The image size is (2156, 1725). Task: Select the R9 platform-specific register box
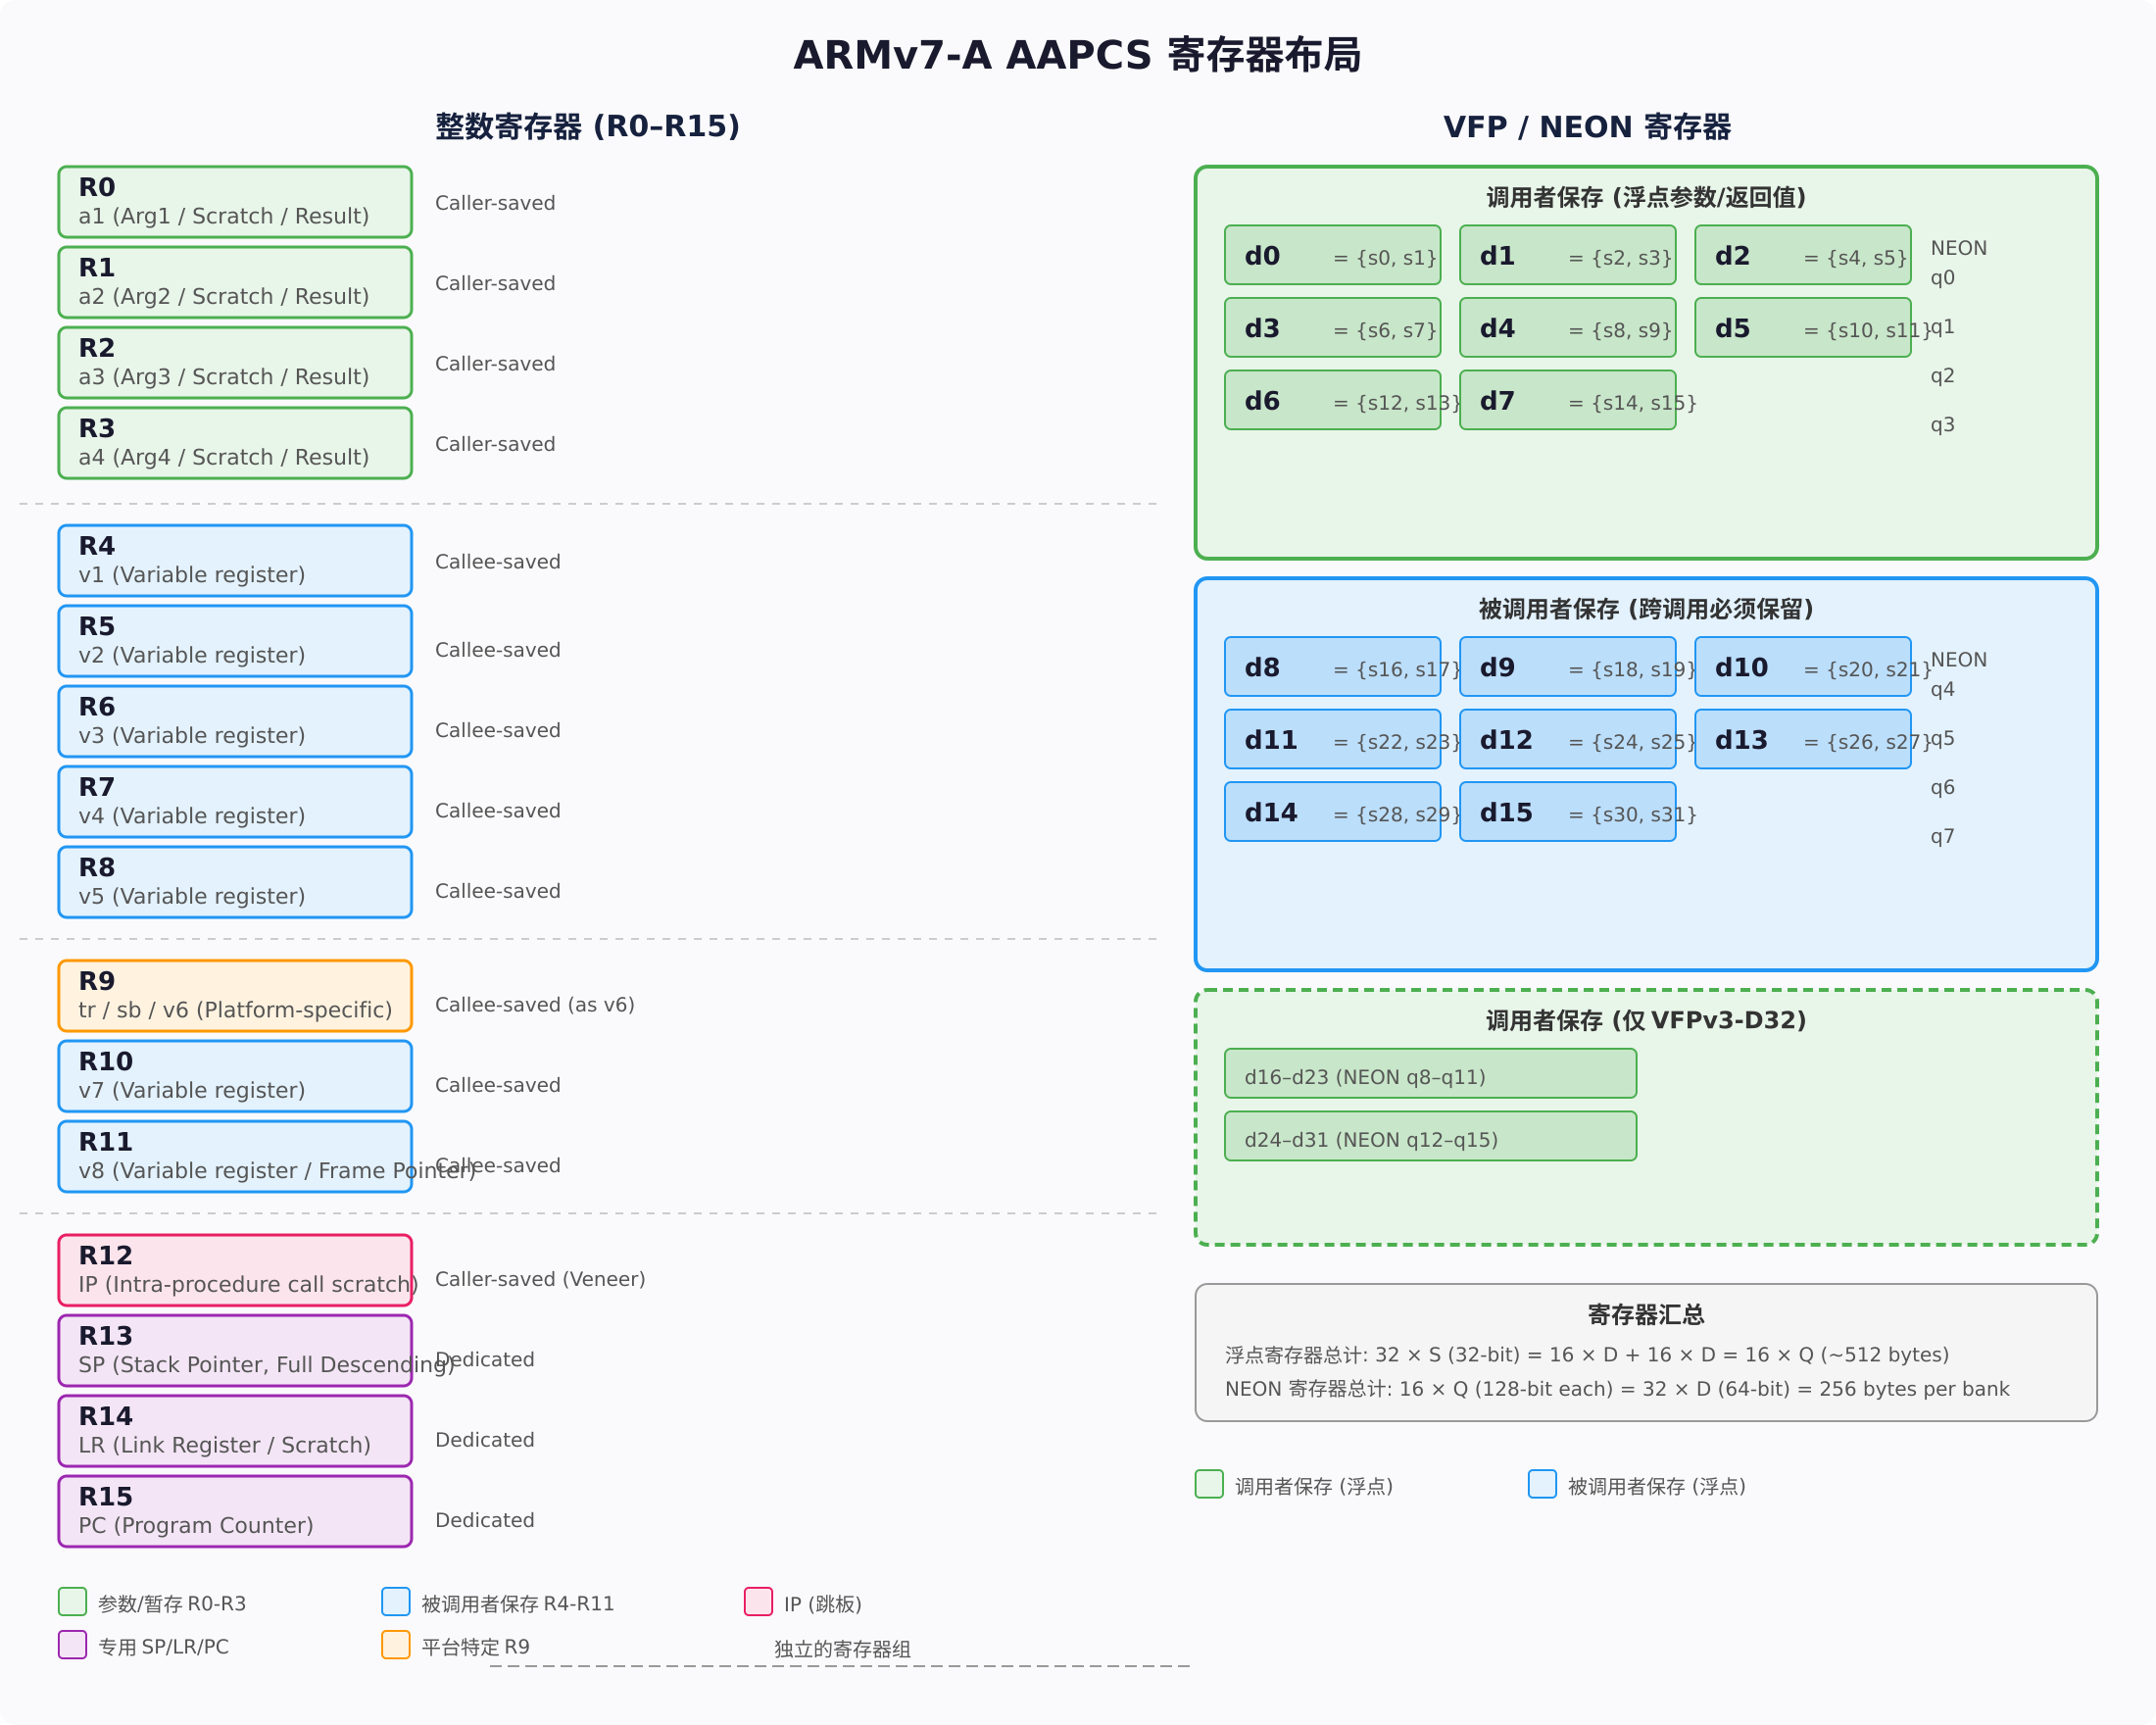coord(235,996)
